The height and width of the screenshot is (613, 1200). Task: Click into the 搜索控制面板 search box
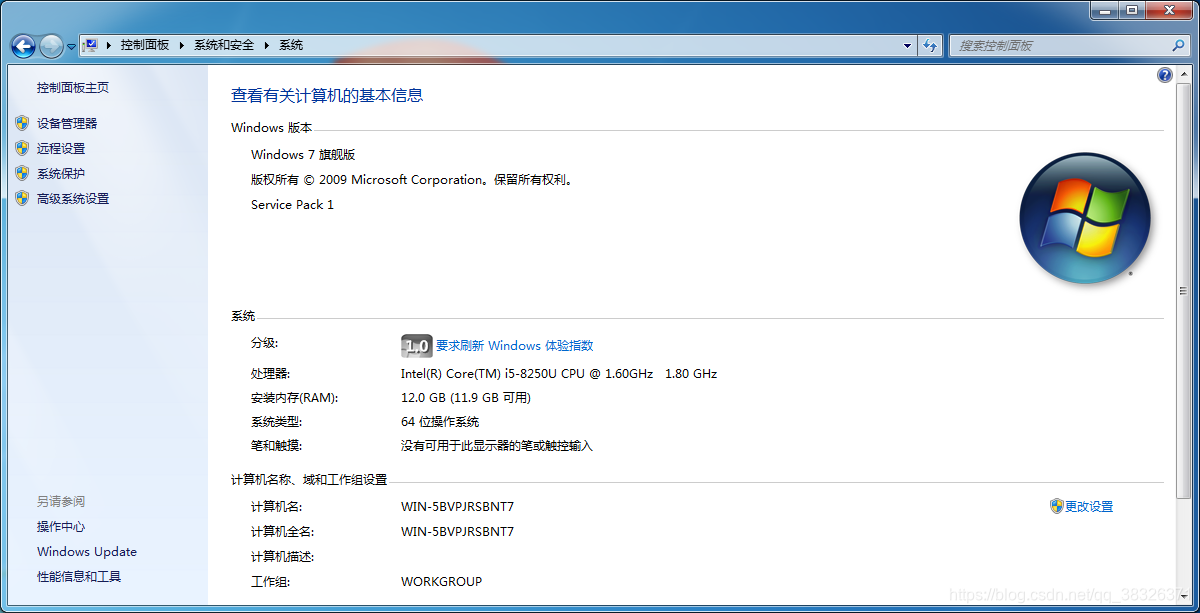pos(1058,46)
